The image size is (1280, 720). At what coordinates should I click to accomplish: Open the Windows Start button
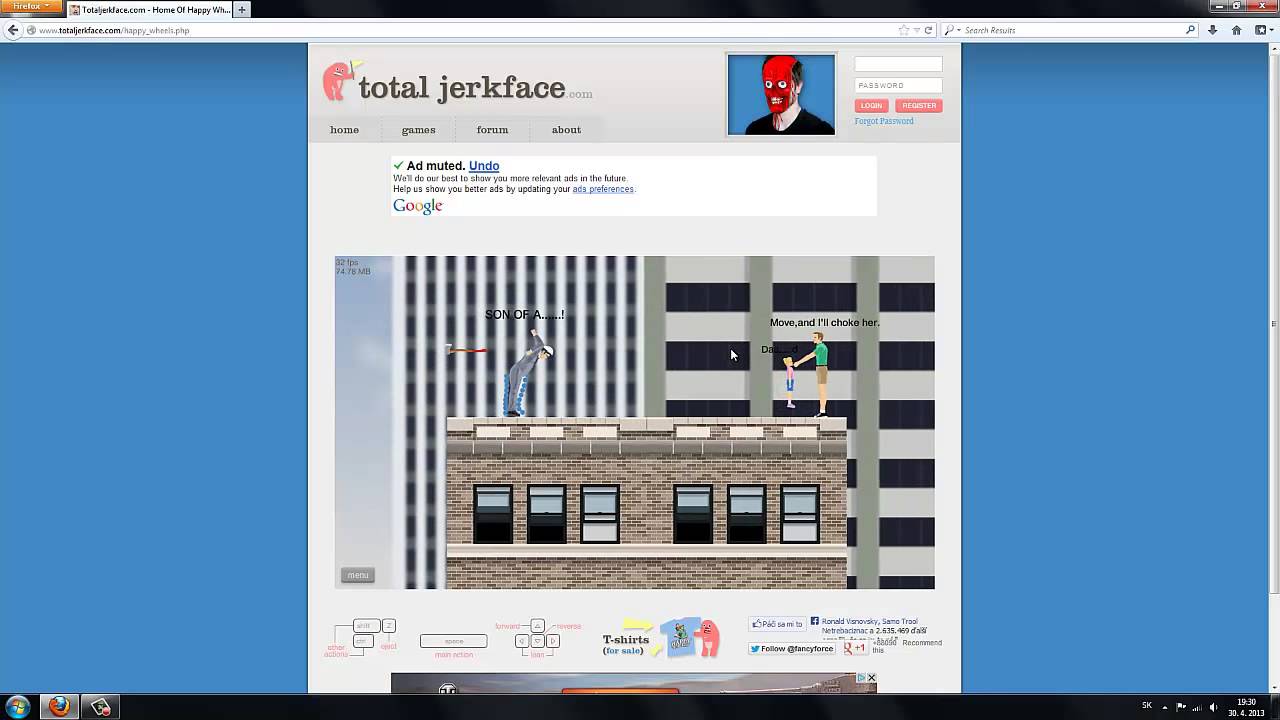coord(18,707)
